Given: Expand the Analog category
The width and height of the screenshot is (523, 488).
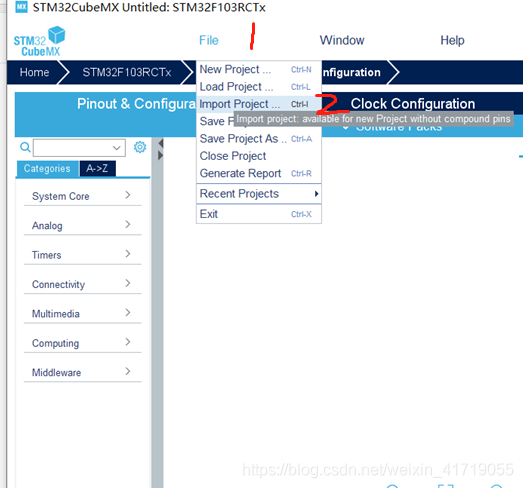Looking at the screenshot, I should tap(82, 225).
